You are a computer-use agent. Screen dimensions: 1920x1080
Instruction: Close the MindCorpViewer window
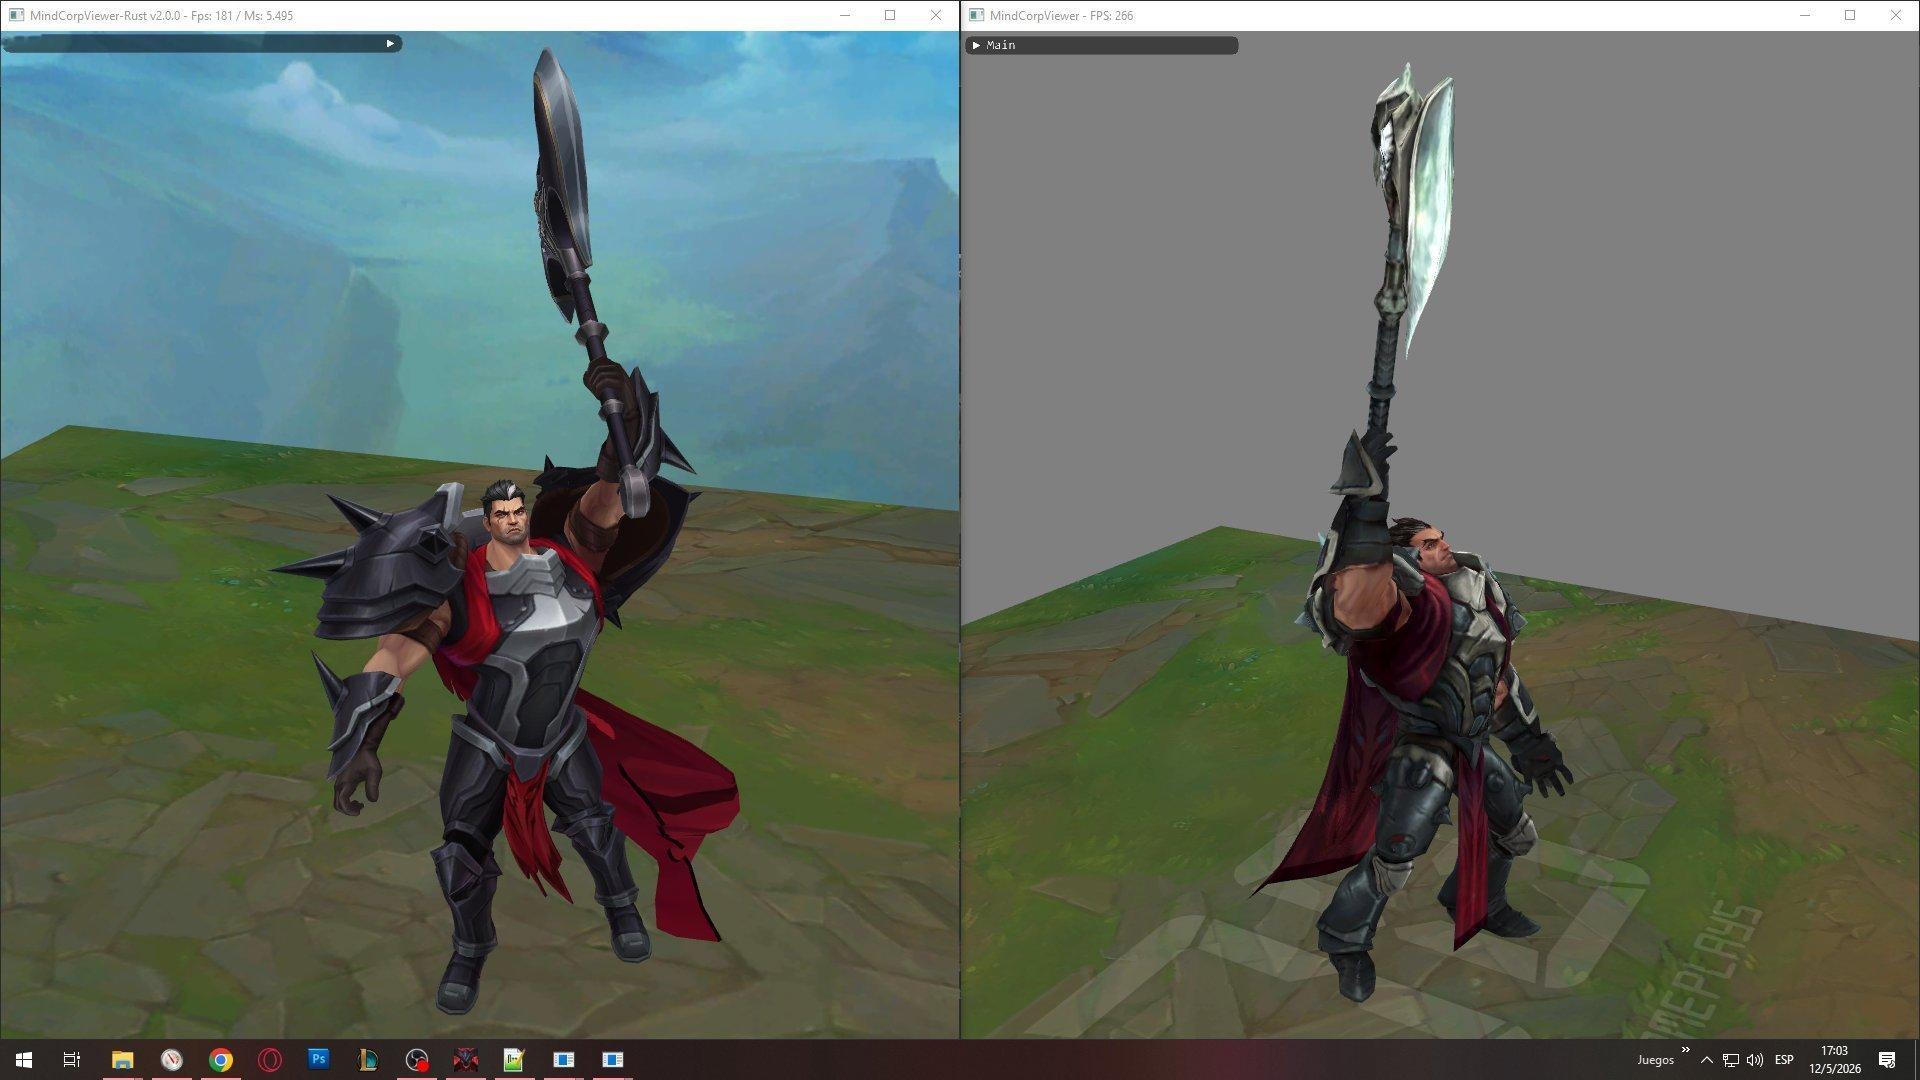[1896, 15]
